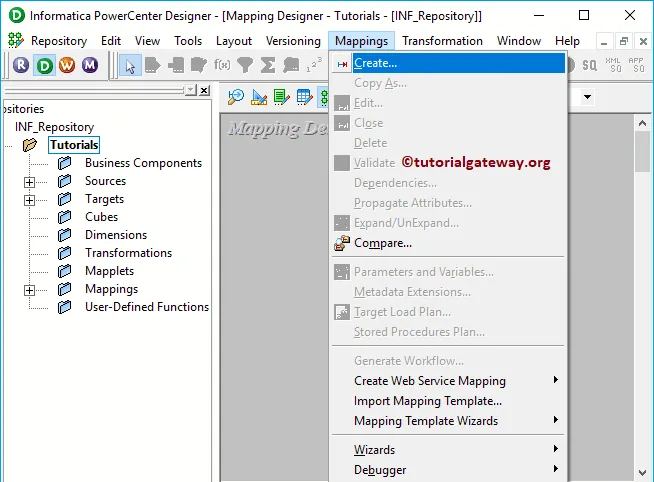Click the workspace vertical scrollbar thumb

click(x=642, y=151)
